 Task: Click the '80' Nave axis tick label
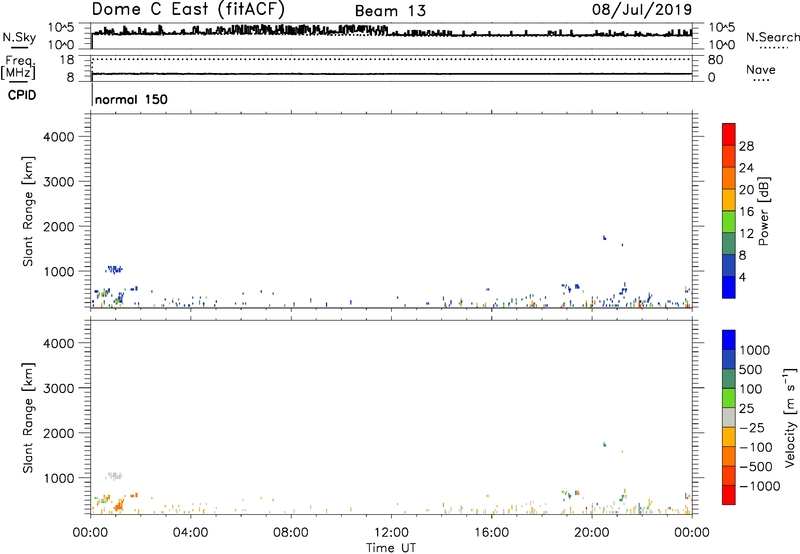tap(715, 60)
